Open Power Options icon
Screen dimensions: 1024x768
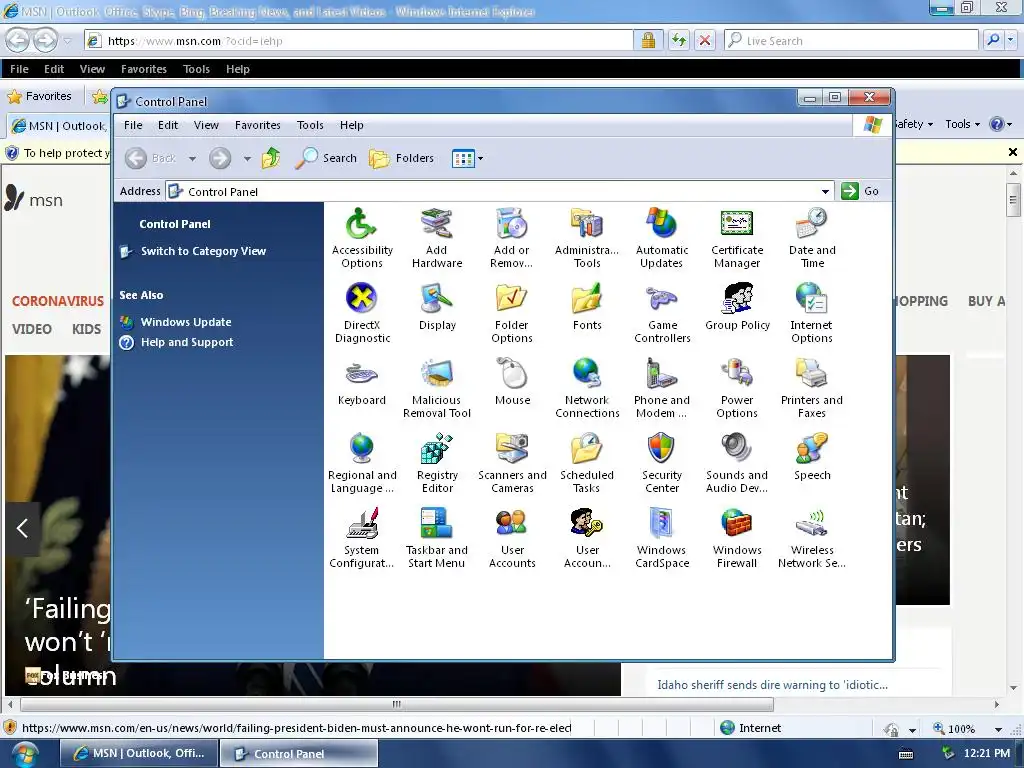[737, 388]
